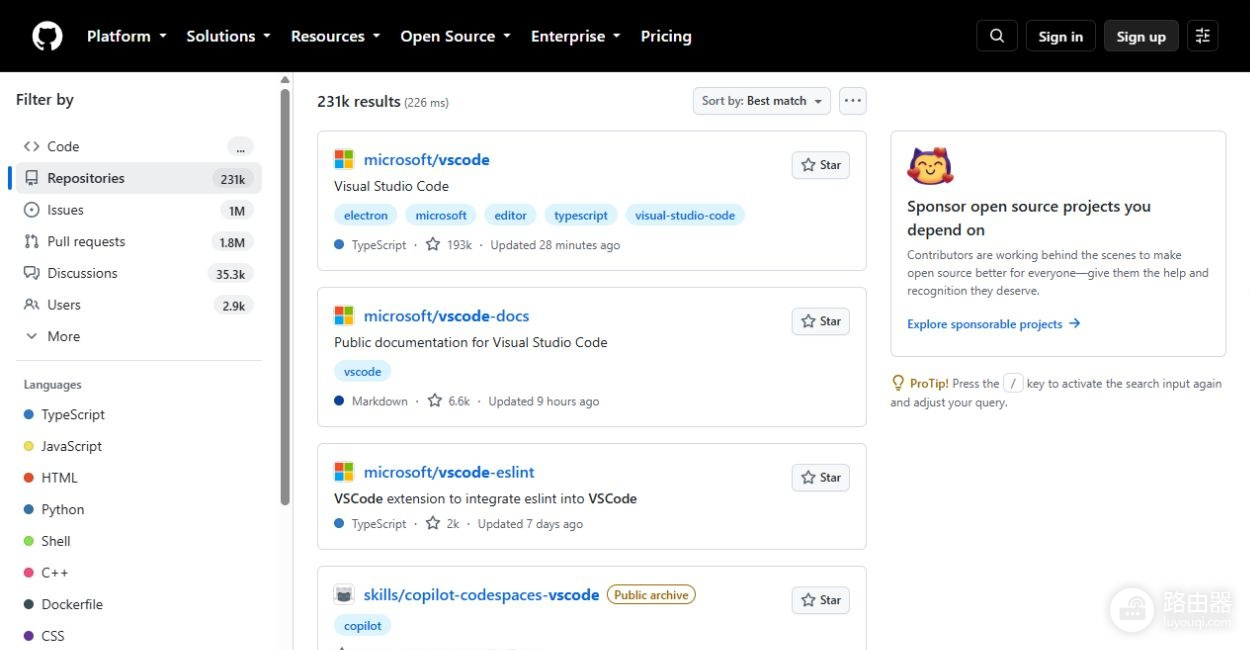Click the Pull requests icon
The width and height of the screenshot is (1250, 650).
pyautogui.click(x=31, y=242)
